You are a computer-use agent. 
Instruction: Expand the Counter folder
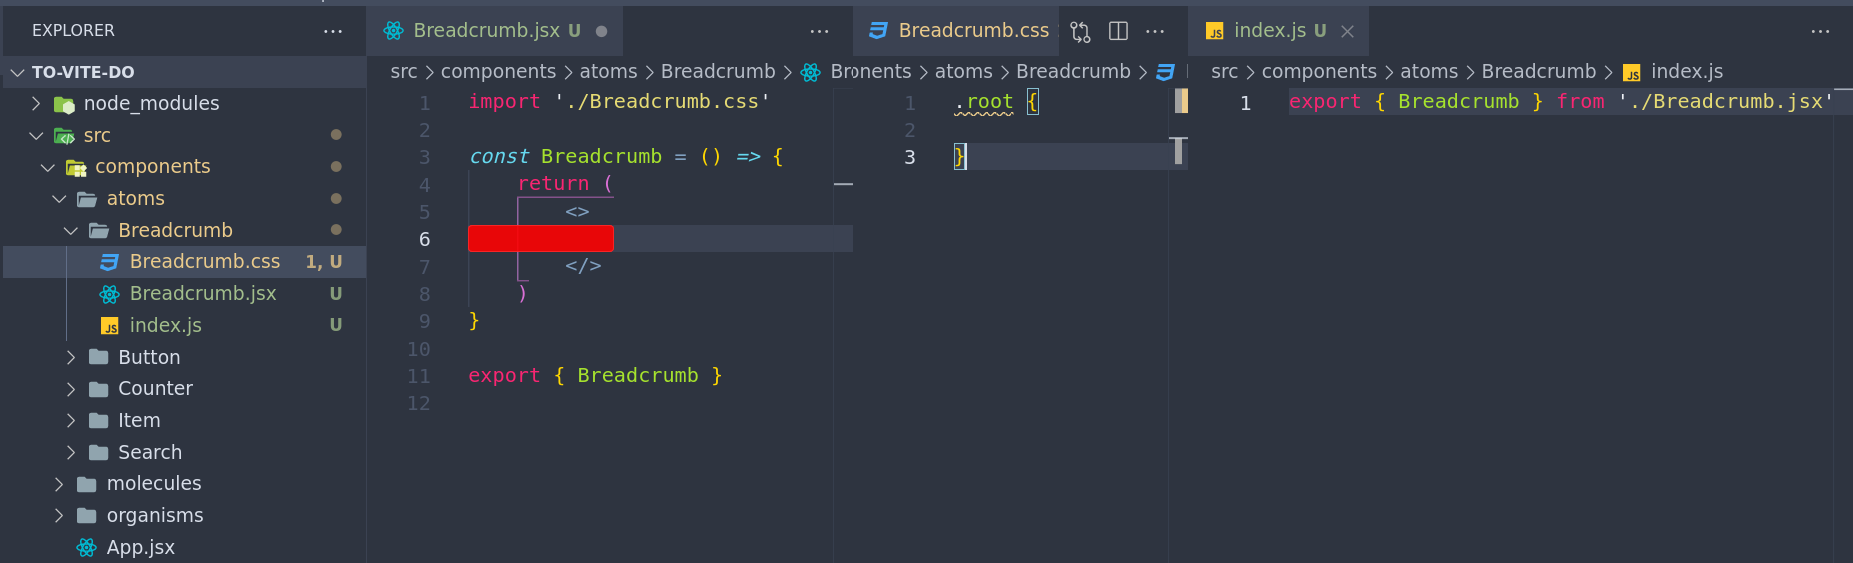click(x=71, y=389)
